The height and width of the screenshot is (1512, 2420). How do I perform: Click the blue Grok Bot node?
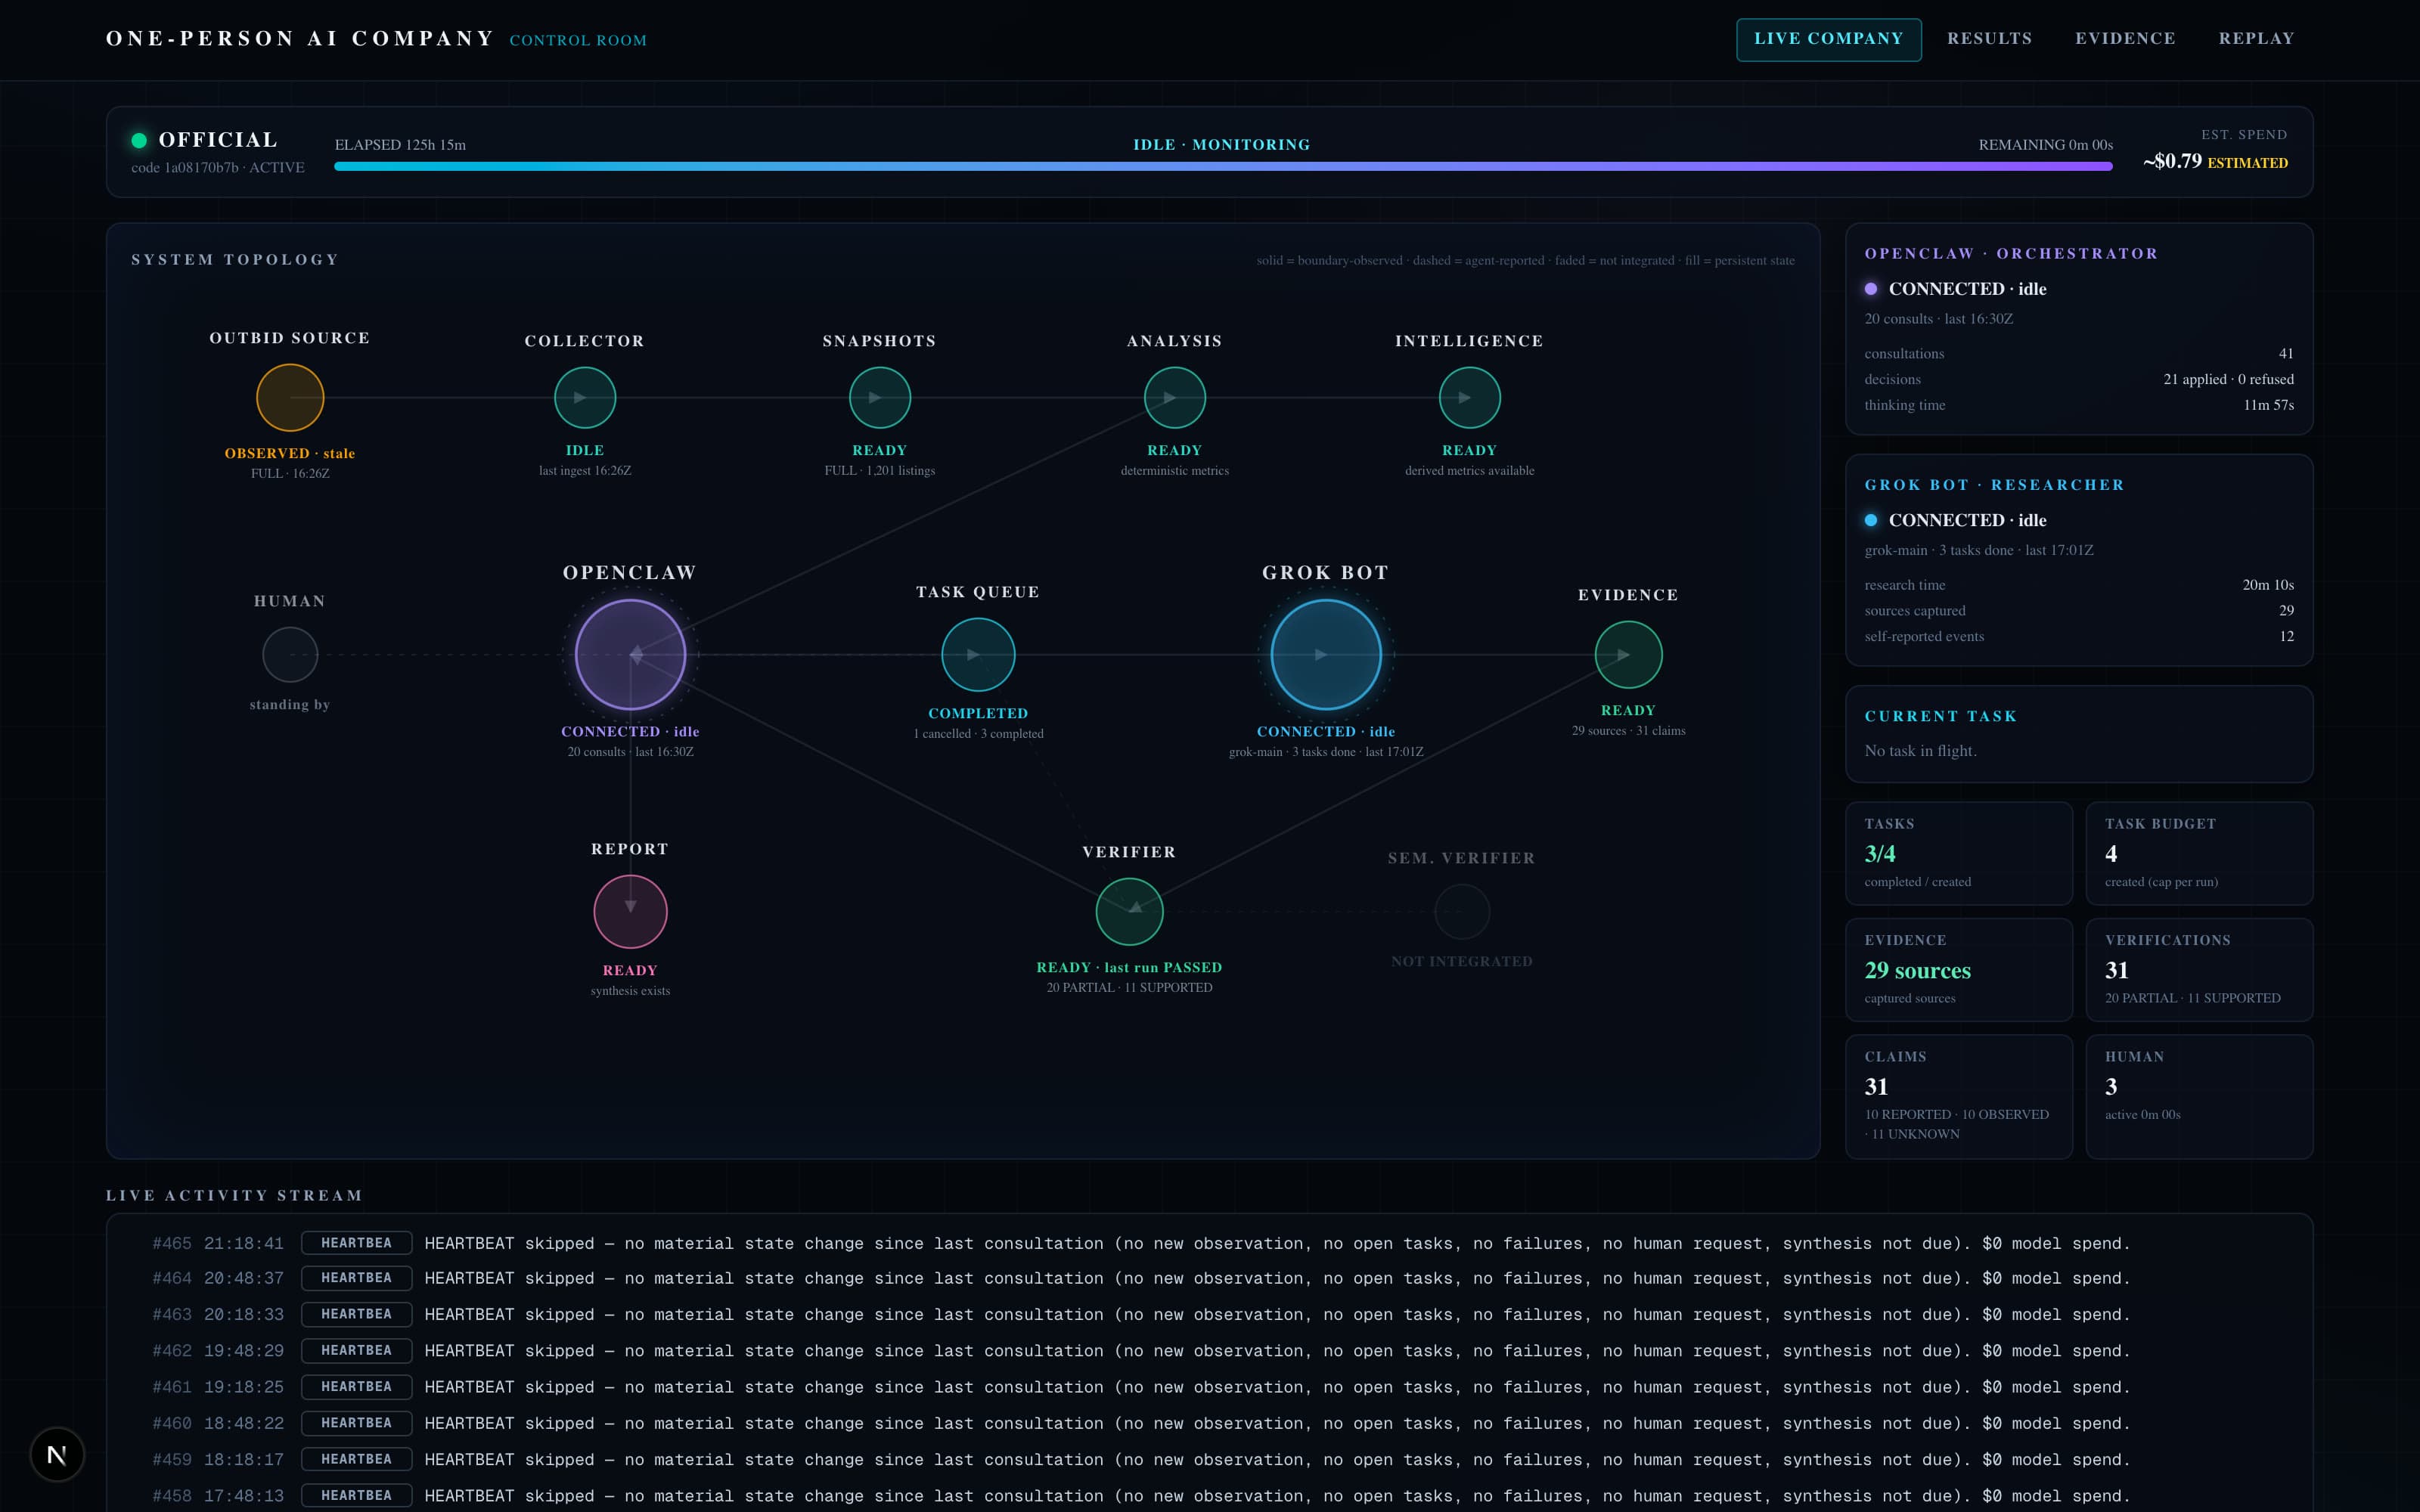[x=1326, y=655]
